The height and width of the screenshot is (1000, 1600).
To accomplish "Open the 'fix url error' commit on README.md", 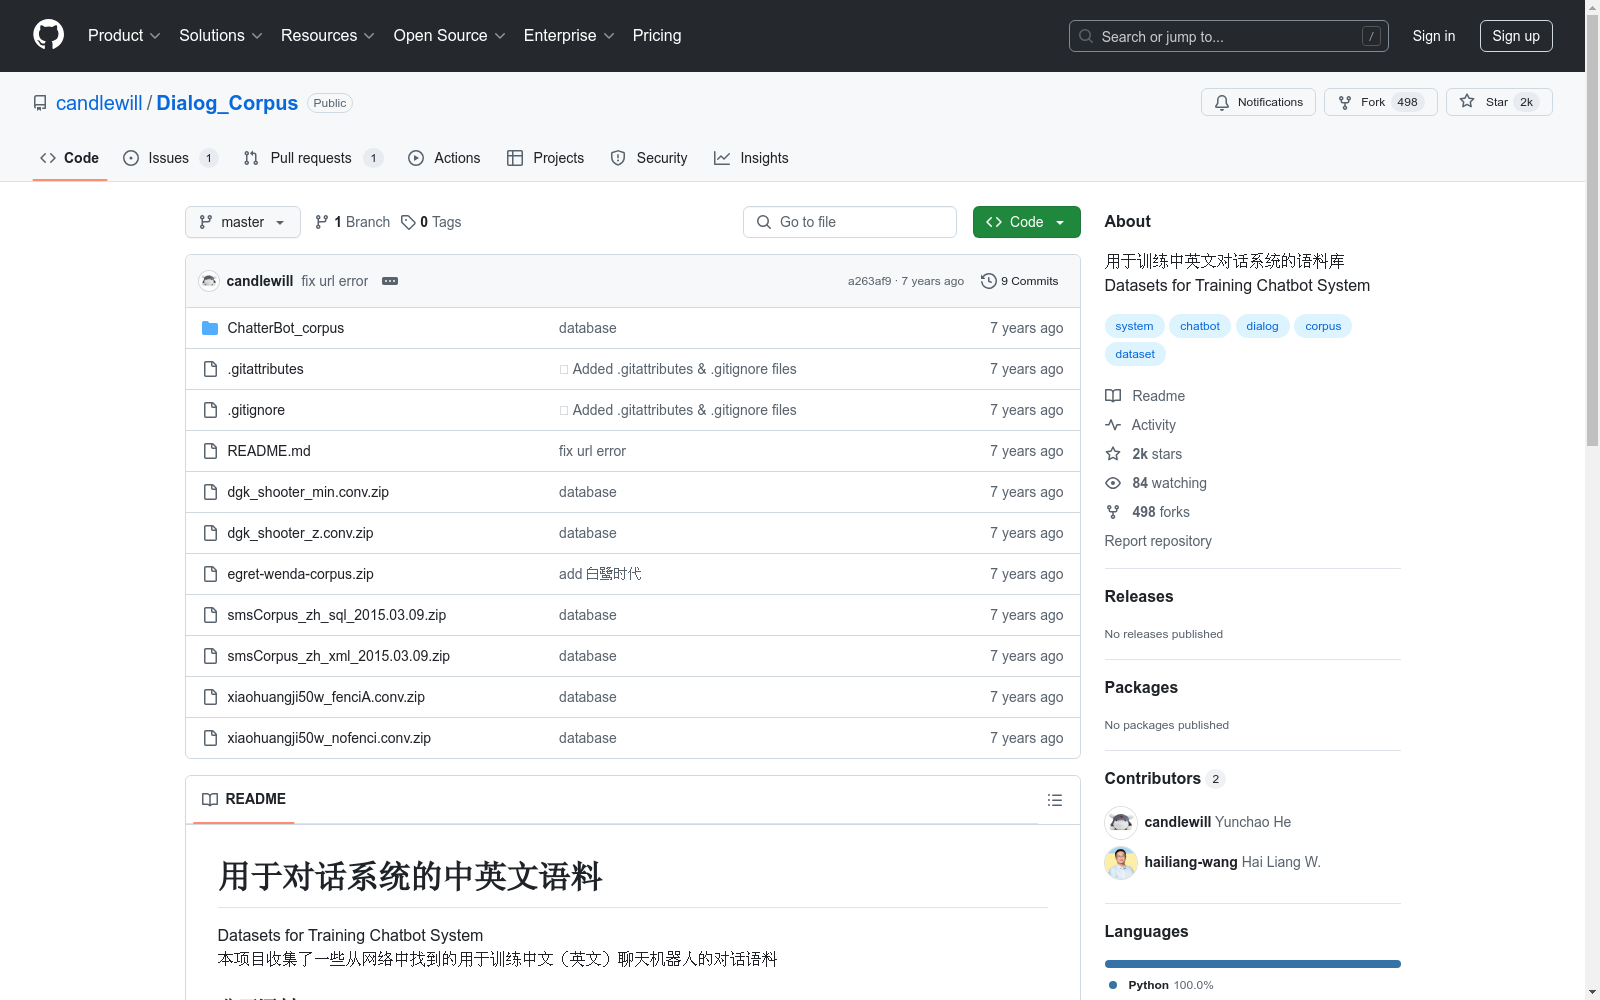I will click(592, 451).
